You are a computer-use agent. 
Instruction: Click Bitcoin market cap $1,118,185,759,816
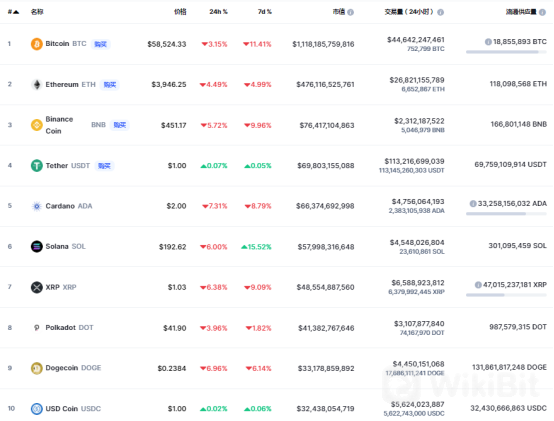(323, 44)
